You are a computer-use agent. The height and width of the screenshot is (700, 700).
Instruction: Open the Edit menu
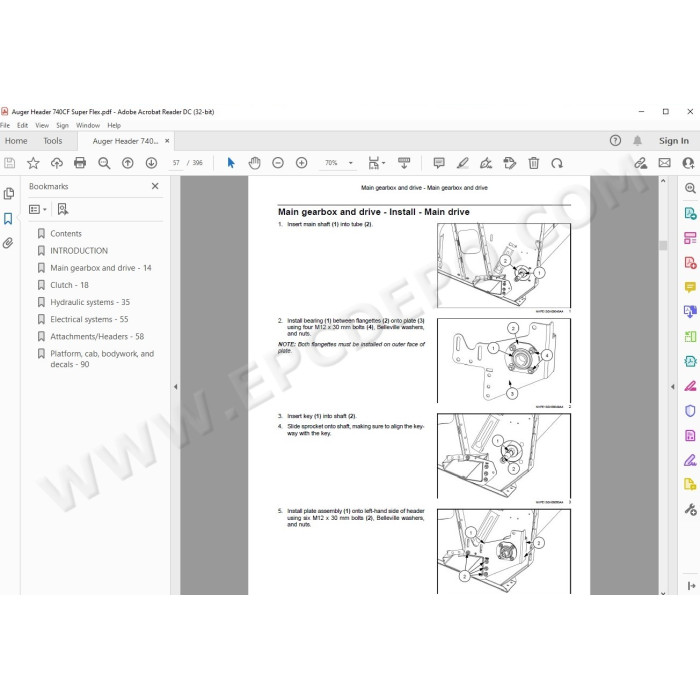pos(22,125)
